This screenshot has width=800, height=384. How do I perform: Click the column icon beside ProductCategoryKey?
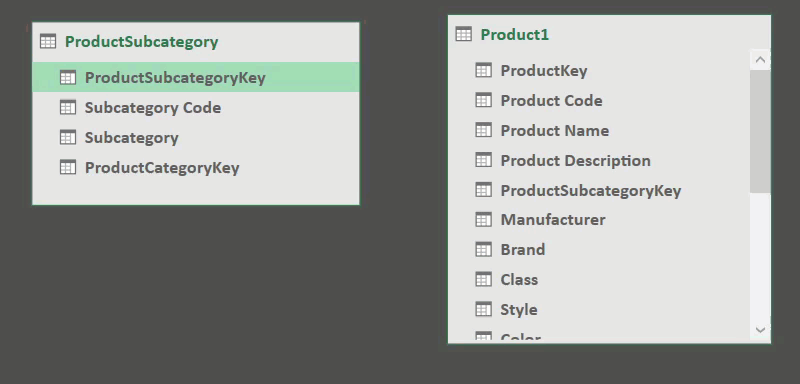pos(68,167)
